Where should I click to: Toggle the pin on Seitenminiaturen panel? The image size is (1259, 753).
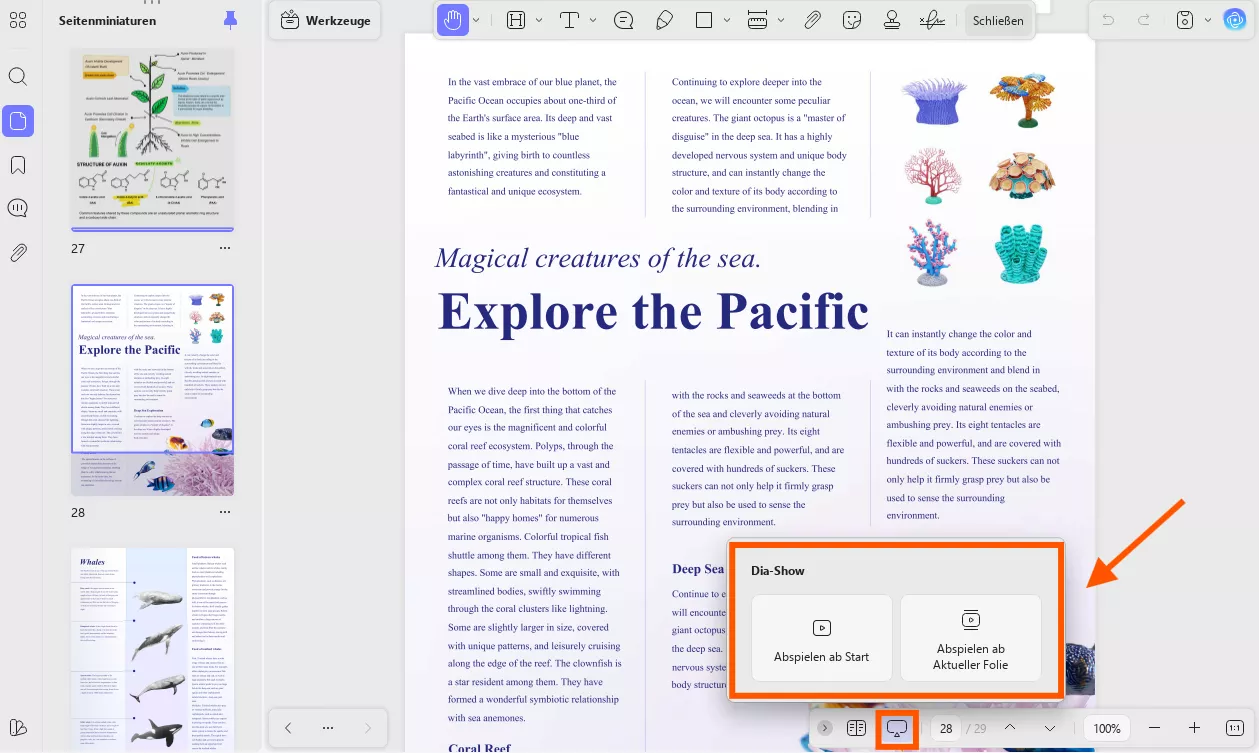pyautogui.click(x=231, y=20)
